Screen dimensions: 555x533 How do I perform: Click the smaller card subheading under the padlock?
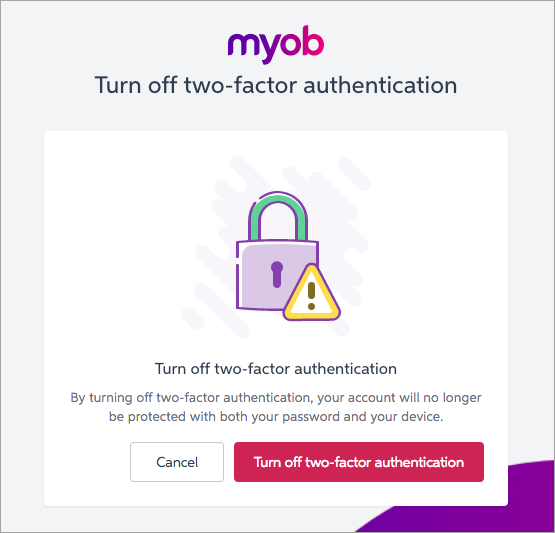(x=276, y=369)
